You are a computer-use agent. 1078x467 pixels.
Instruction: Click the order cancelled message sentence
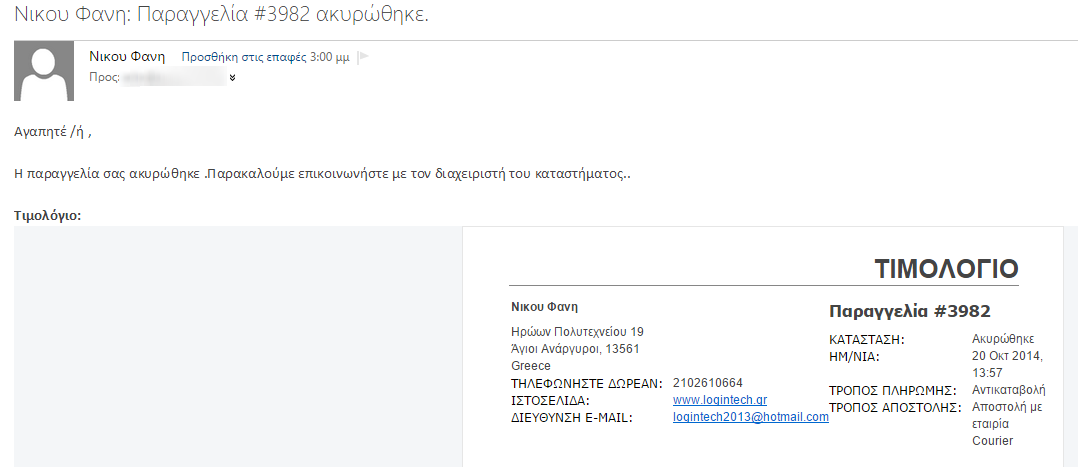323,173
